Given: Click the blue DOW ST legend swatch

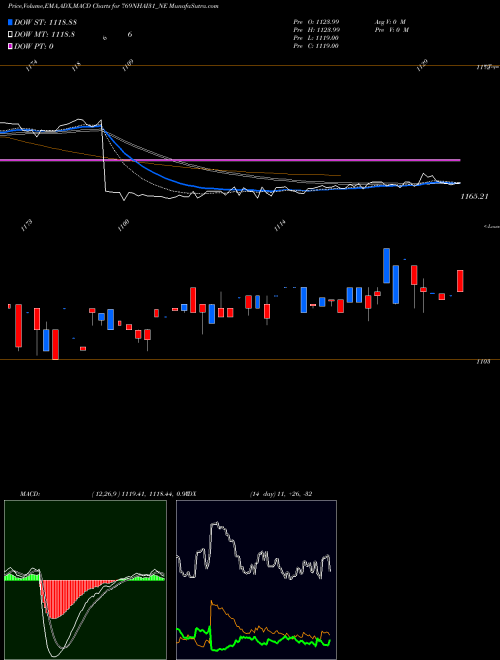Looking at the screenshot, I should pyautogui.click(x=11, y=22).
